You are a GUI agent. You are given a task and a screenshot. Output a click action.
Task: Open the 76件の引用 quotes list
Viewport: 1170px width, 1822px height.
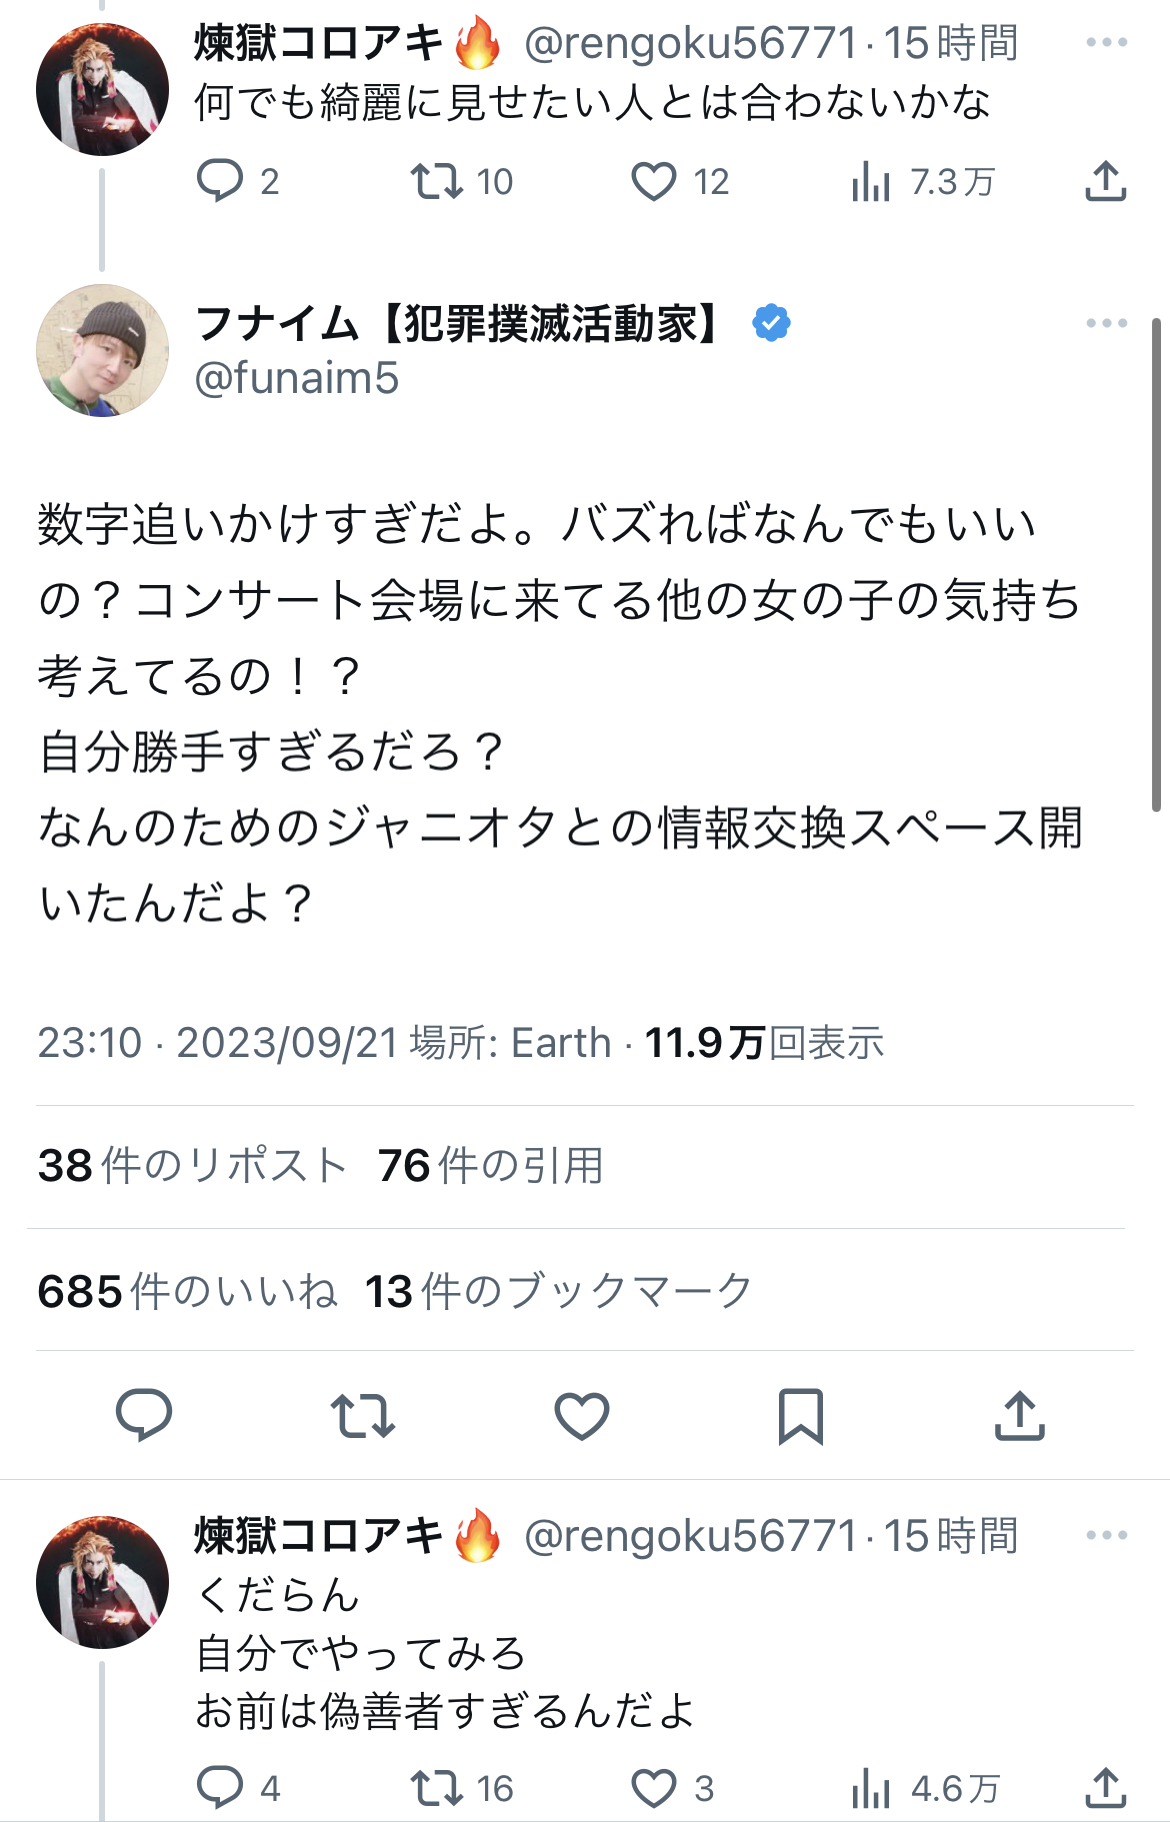[x=490, y=1166]
